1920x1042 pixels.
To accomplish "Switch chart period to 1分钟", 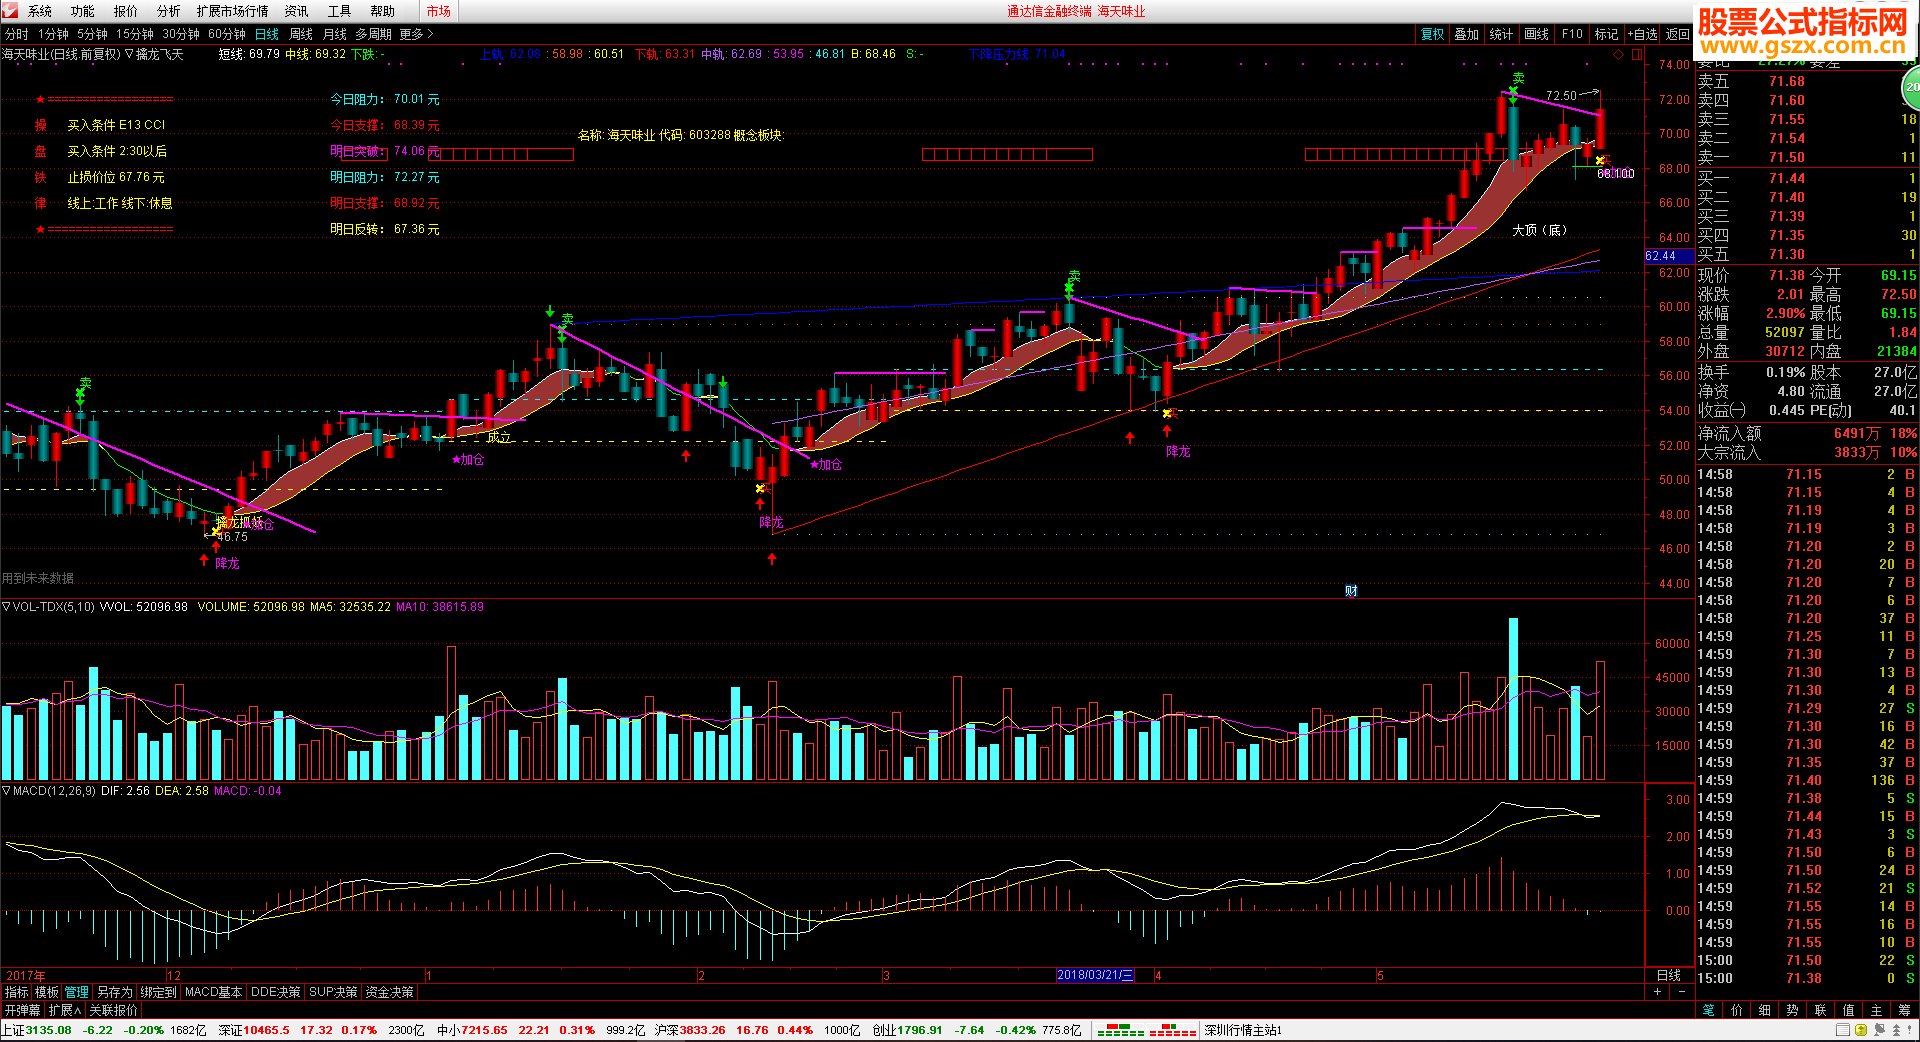I will tap(53, 34).
